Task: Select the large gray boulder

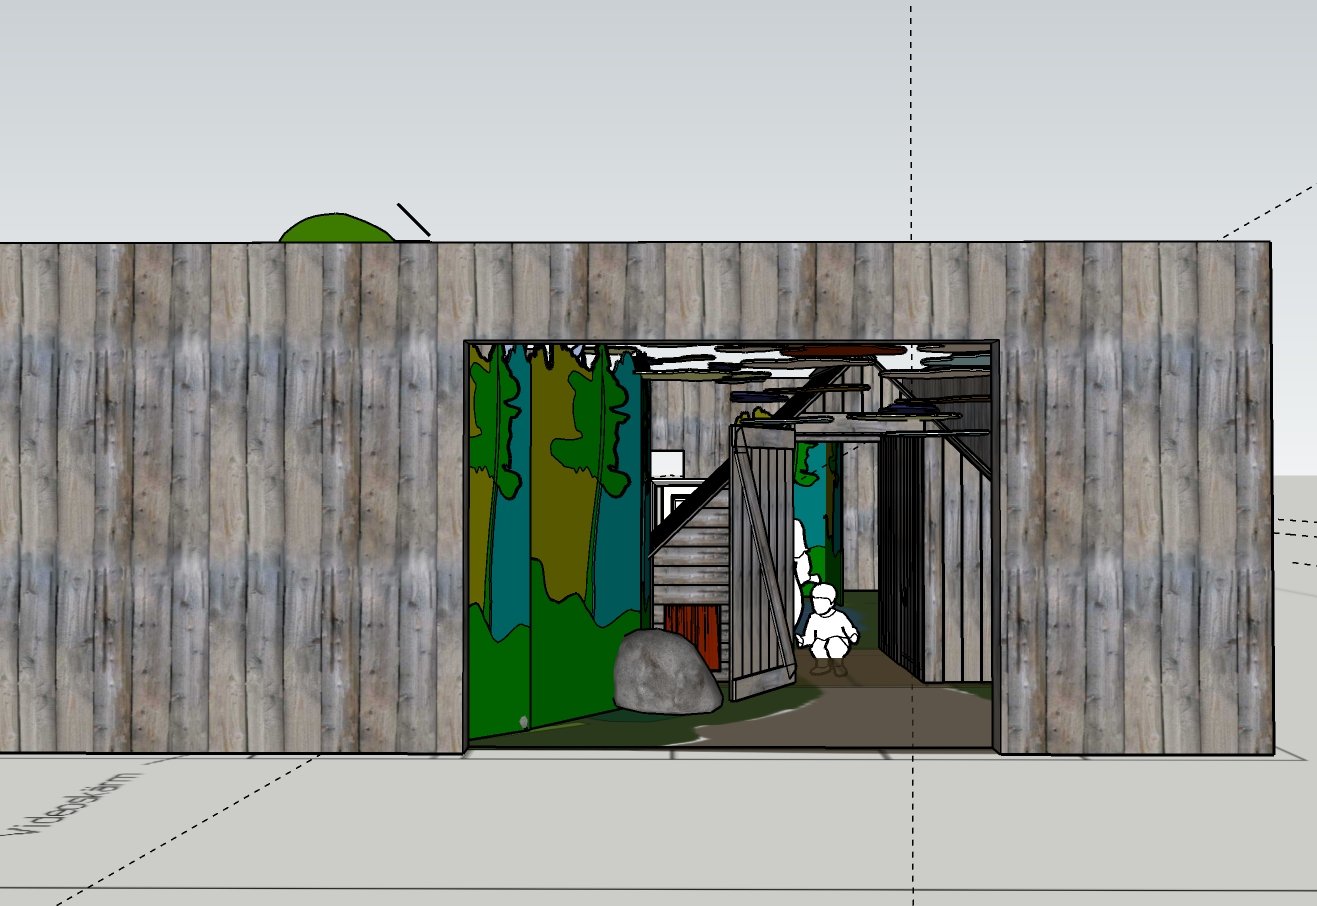Action: 666,672
